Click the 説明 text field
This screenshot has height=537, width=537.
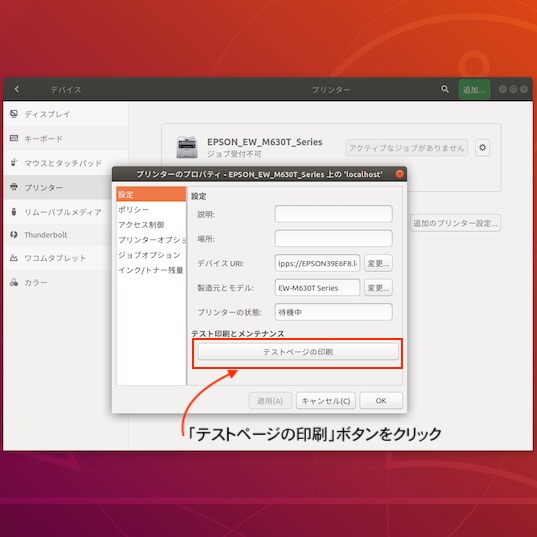click(334, 214)
